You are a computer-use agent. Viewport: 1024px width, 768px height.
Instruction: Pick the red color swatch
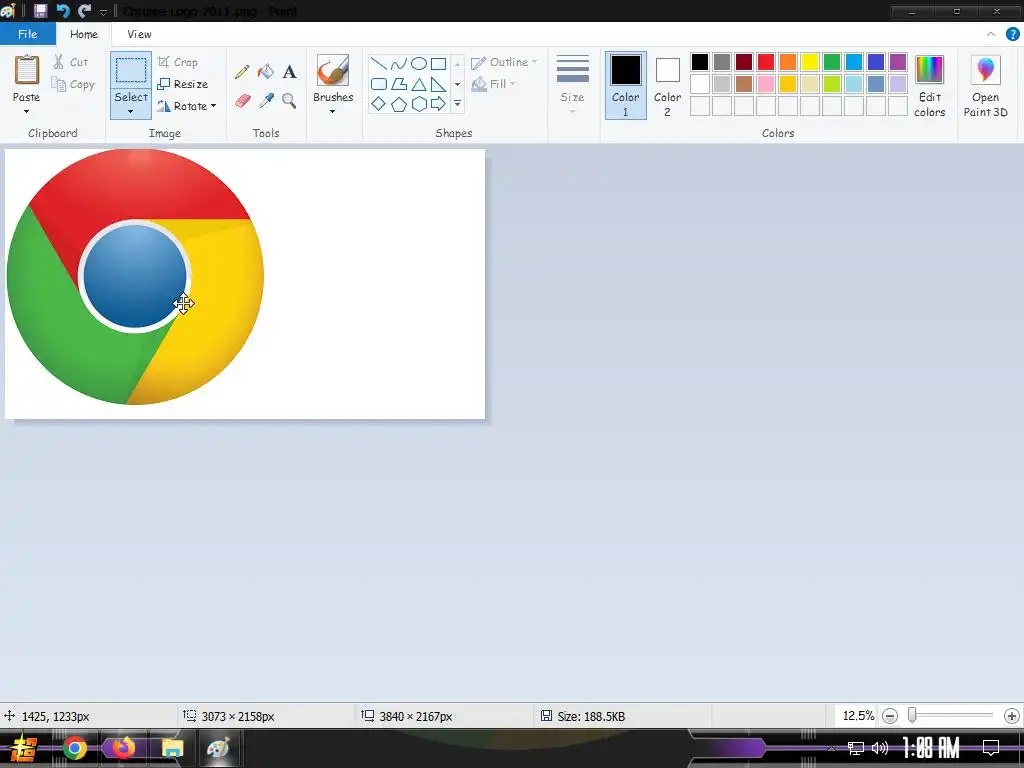(765, 62)
